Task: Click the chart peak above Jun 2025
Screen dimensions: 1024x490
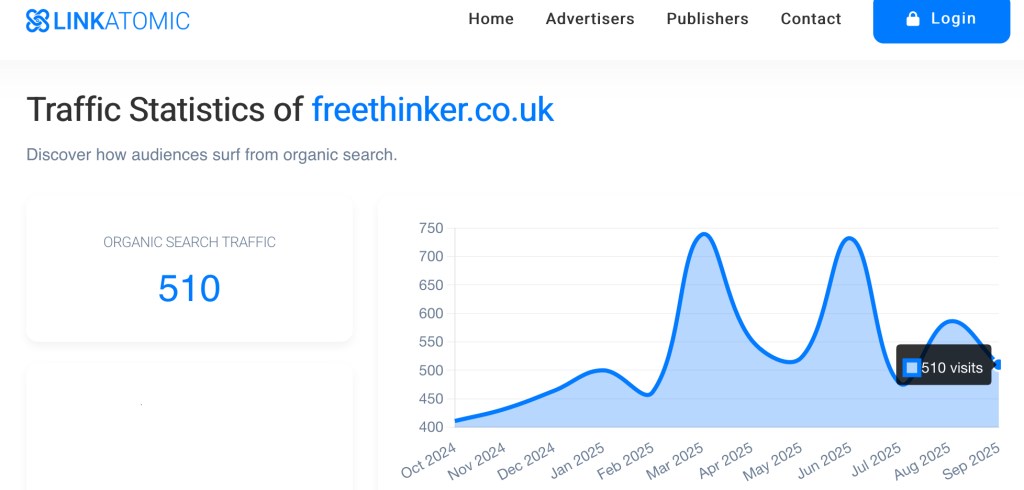Action: [850, 239]
